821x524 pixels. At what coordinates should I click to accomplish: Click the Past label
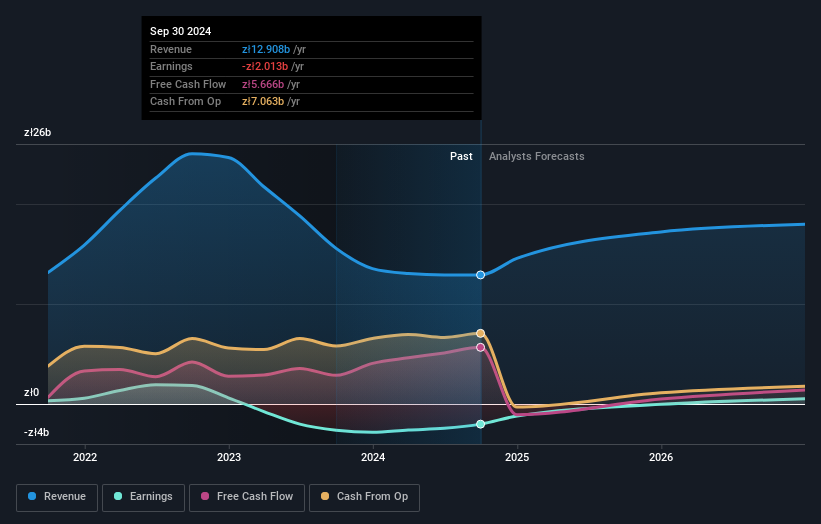coord(461,156)
